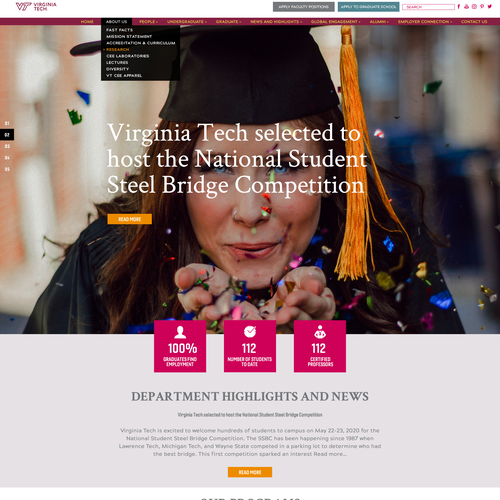500x500 pixels.
Task: Open the Pinterest social icon
Action: pos(482,6)
